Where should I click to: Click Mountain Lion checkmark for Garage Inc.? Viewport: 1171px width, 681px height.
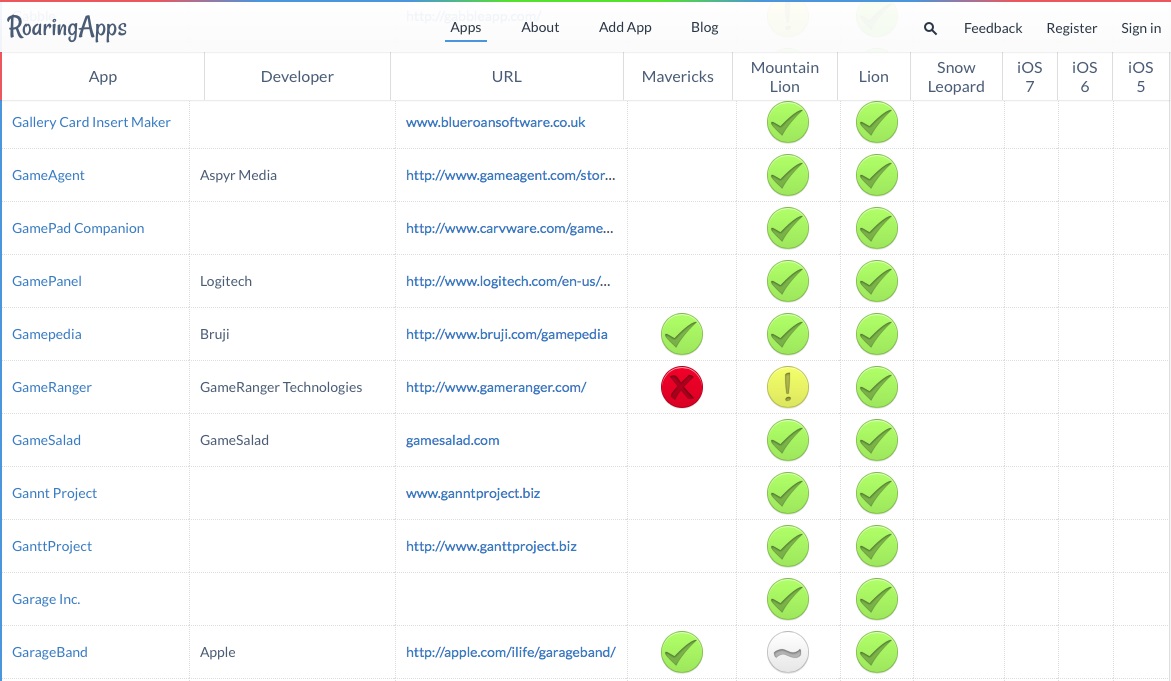pos(788,600)
